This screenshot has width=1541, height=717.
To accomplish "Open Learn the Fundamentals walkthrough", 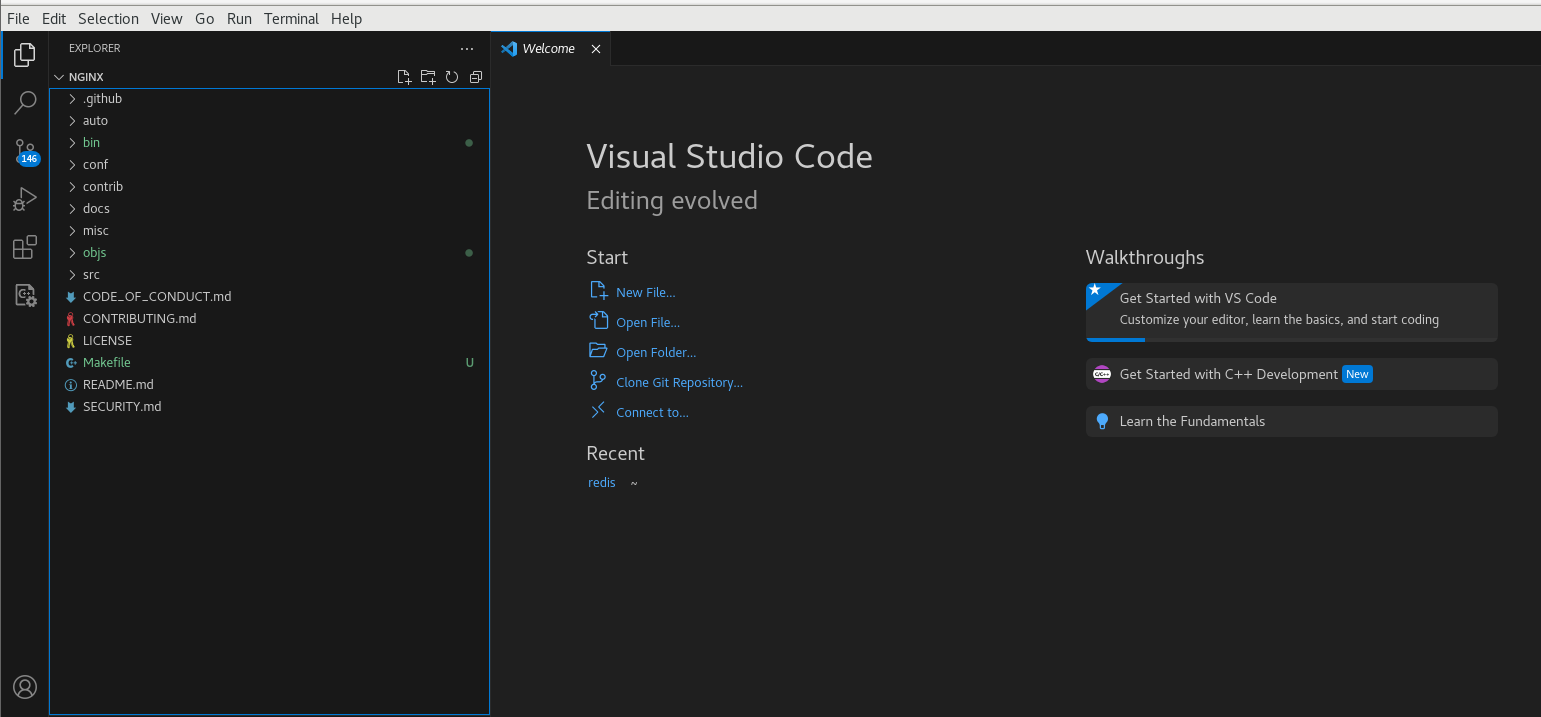I will (x=1291, y=421).
